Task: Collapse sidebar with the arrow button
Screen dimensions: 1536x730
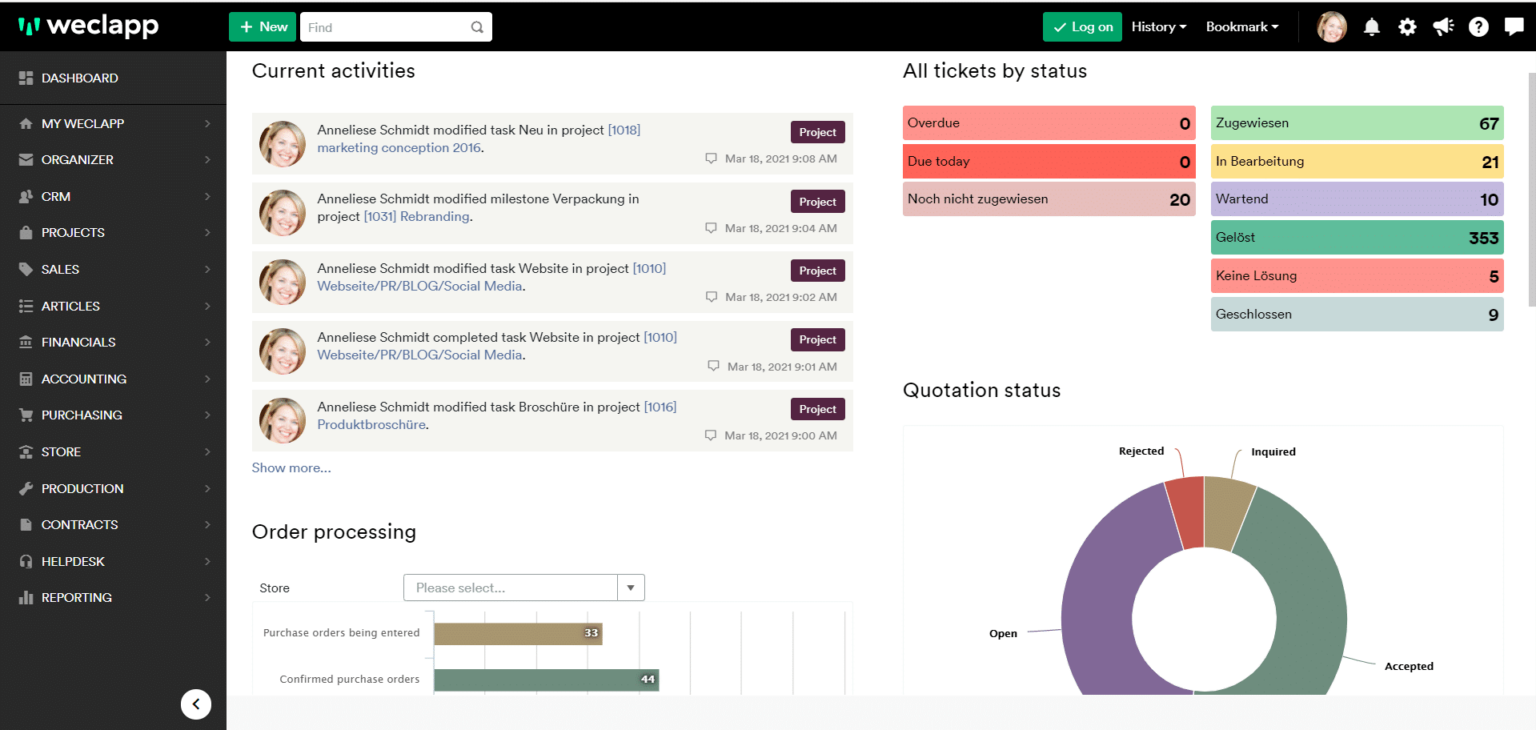Action: (196, 704)
